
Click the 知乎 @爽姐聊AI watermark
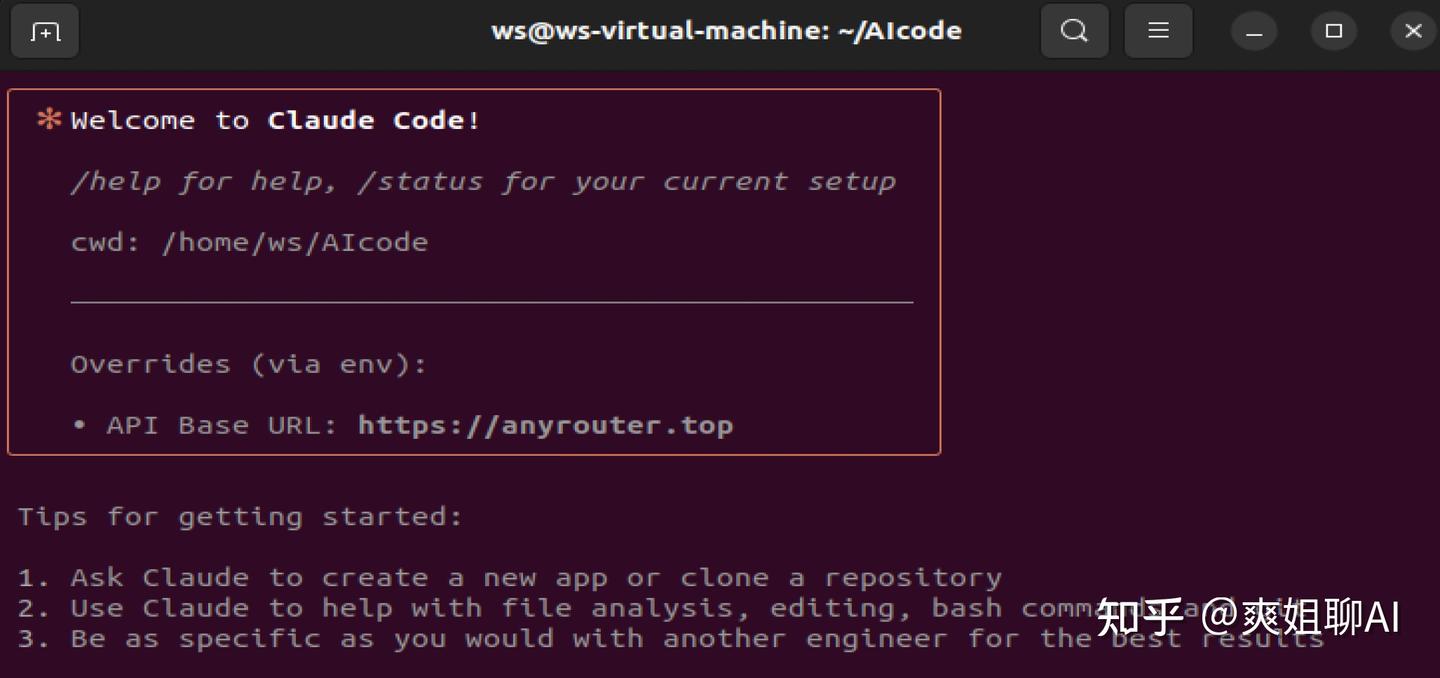tap(1248, 617)
